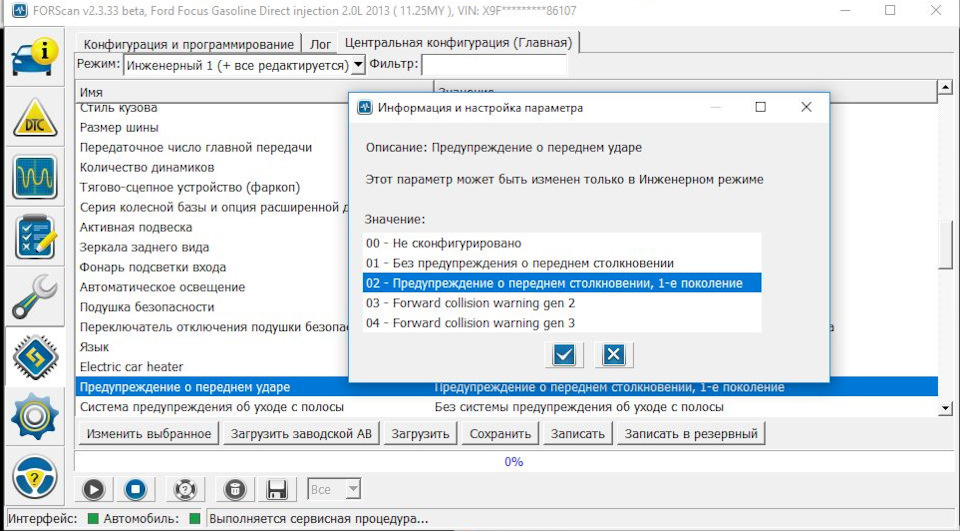
Task: Switch to Конфигурация и программирование tab
Action: point(189,44)
